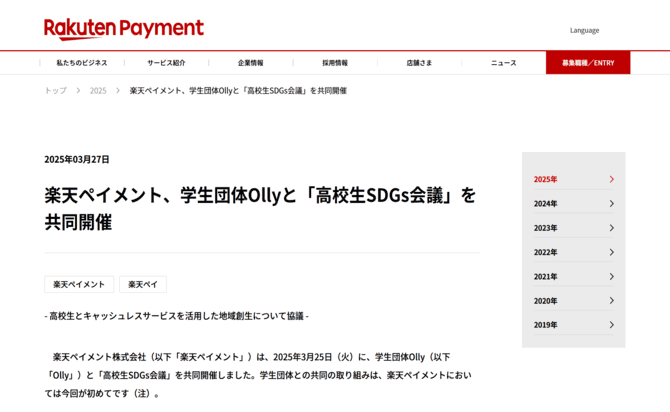Screen dimensions: 670x412
Task: Expand 2025年 archive chevron
Action: click(611, 180)
